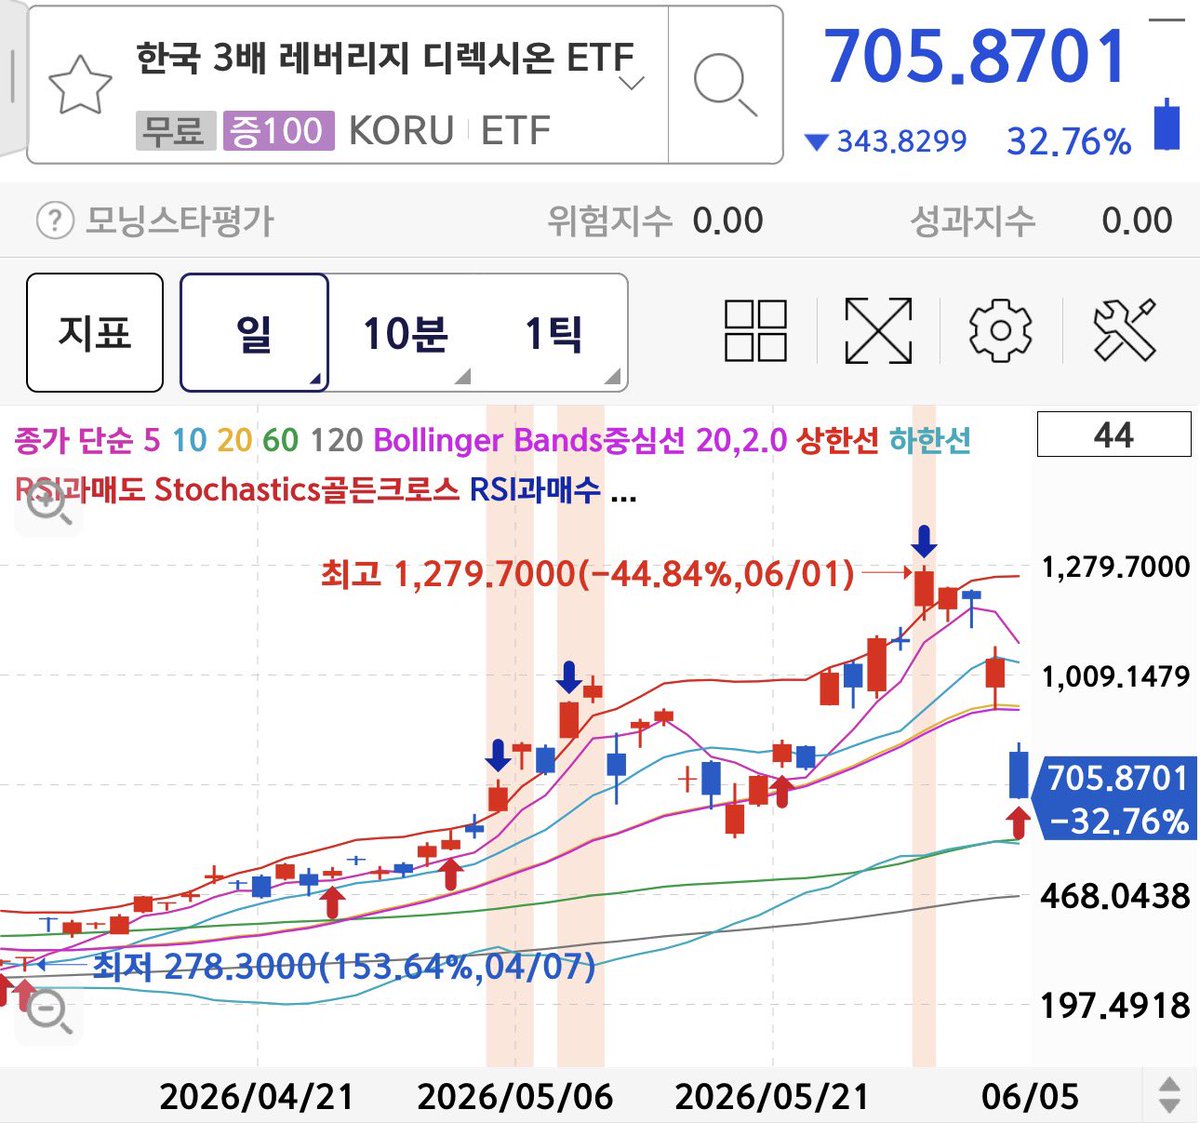Edit the candle count field showing 44

[x=1114, y=435]
